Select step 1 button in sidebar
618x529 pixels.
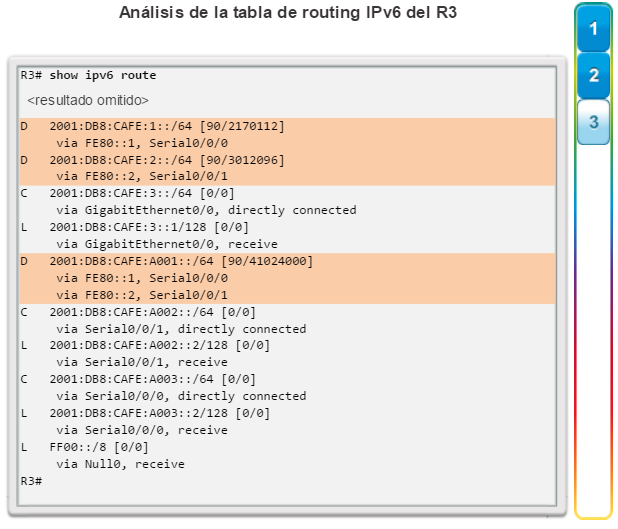click(593, 28)
